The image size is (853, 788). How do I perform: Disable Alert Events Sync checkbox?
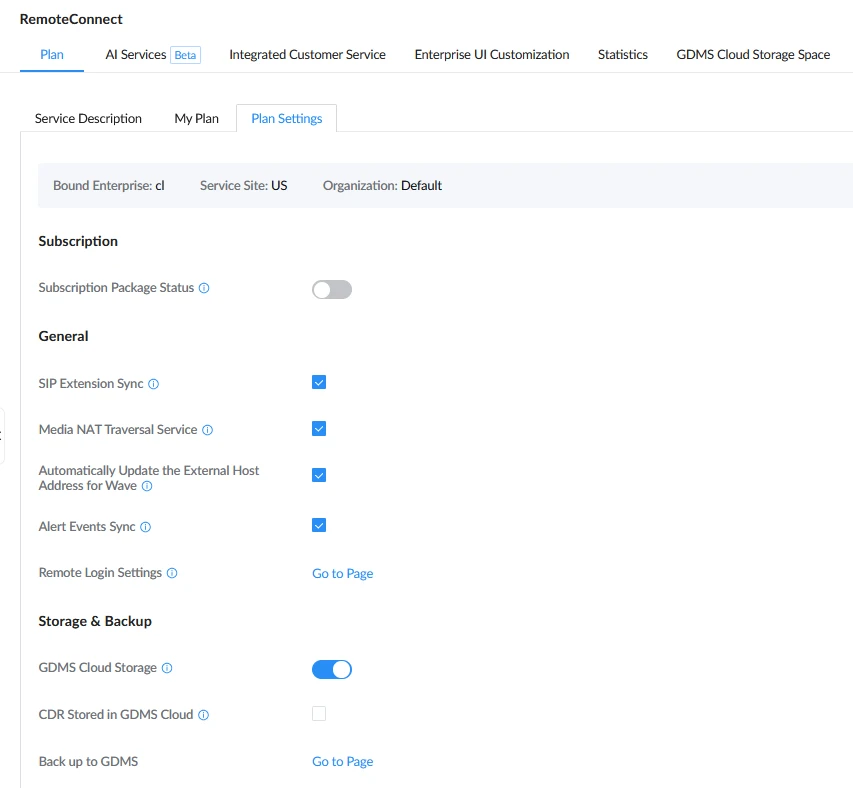[319, 525]
